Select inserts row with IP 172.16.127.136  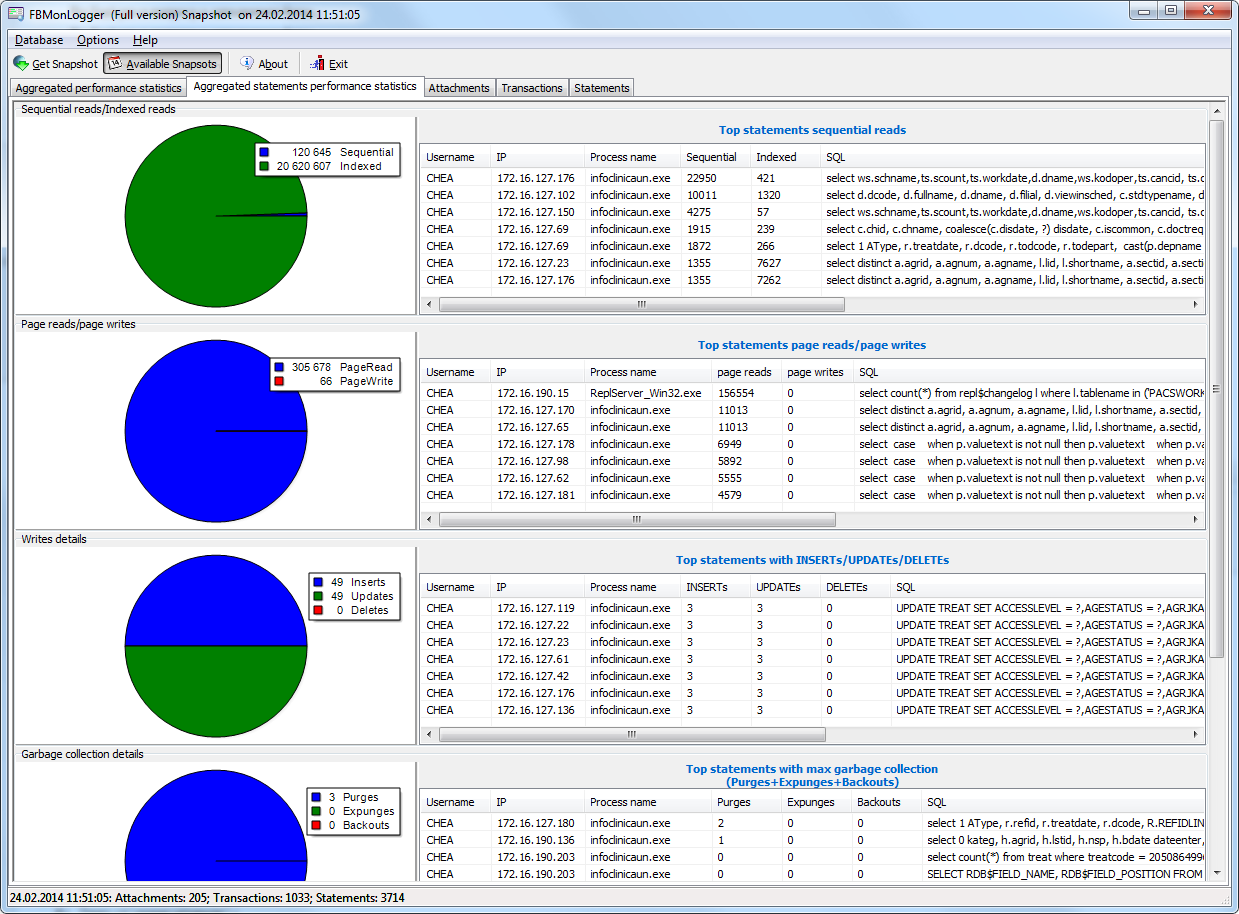click(x=812, y=710)
